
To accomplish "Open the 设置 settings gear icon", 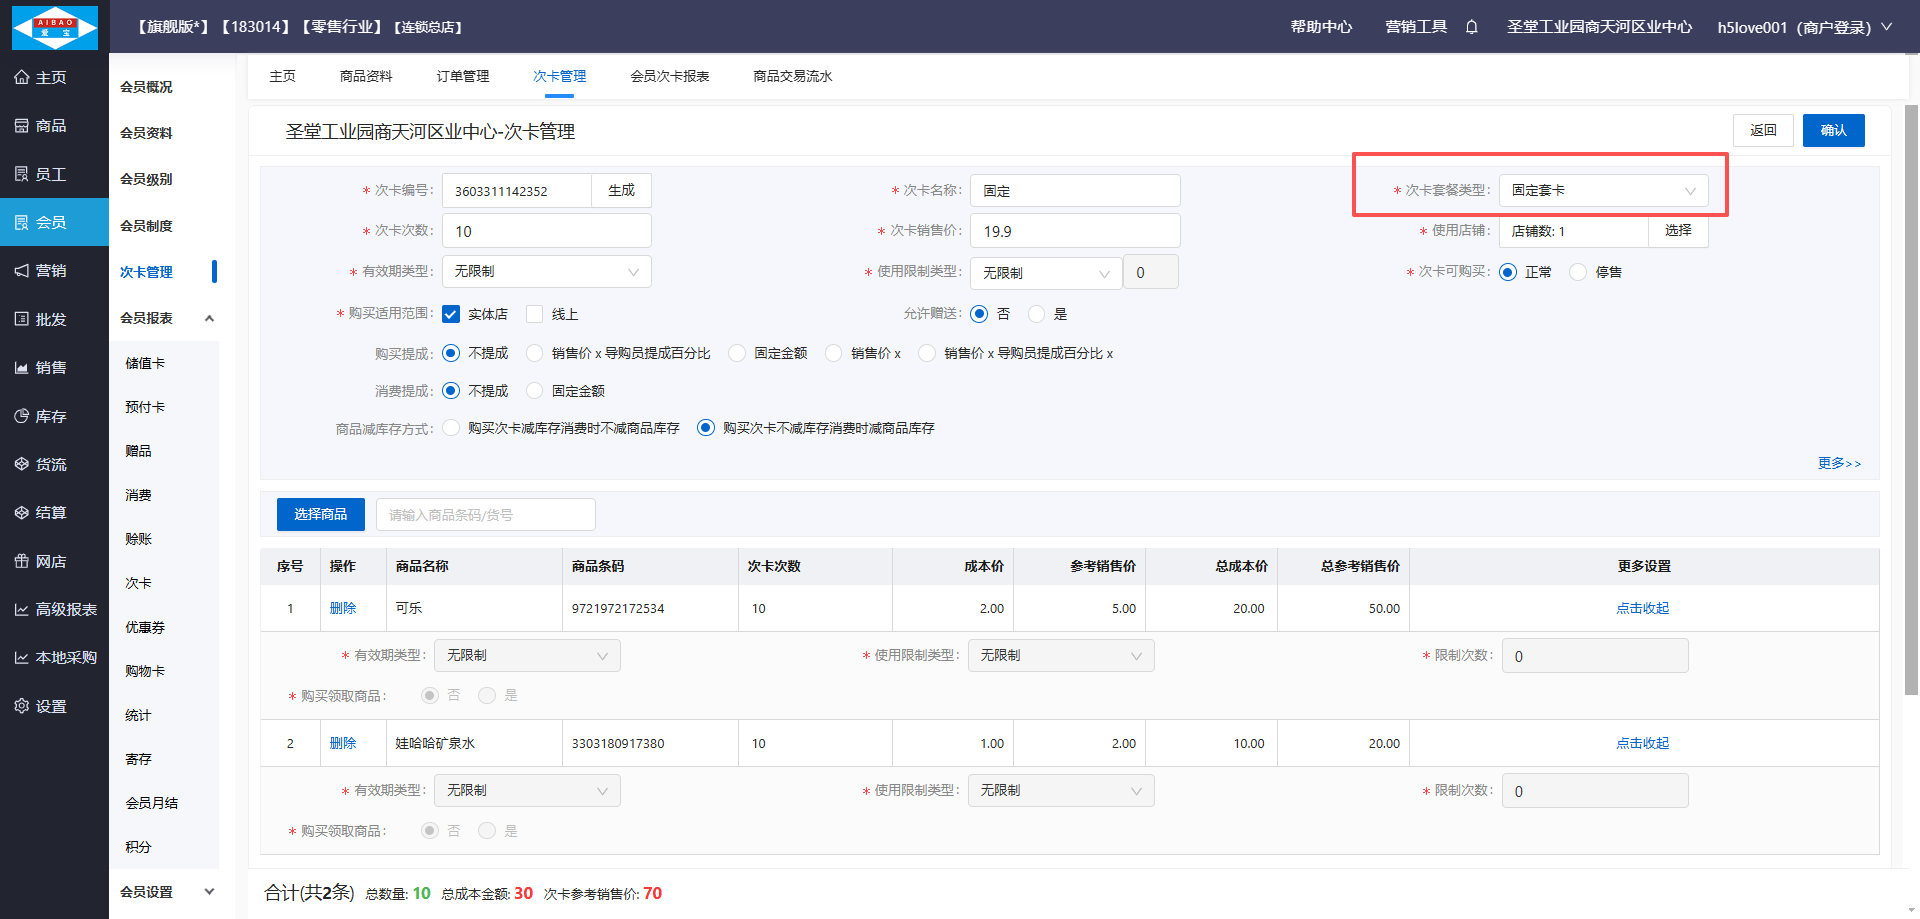I will click(x=21, y=706).
